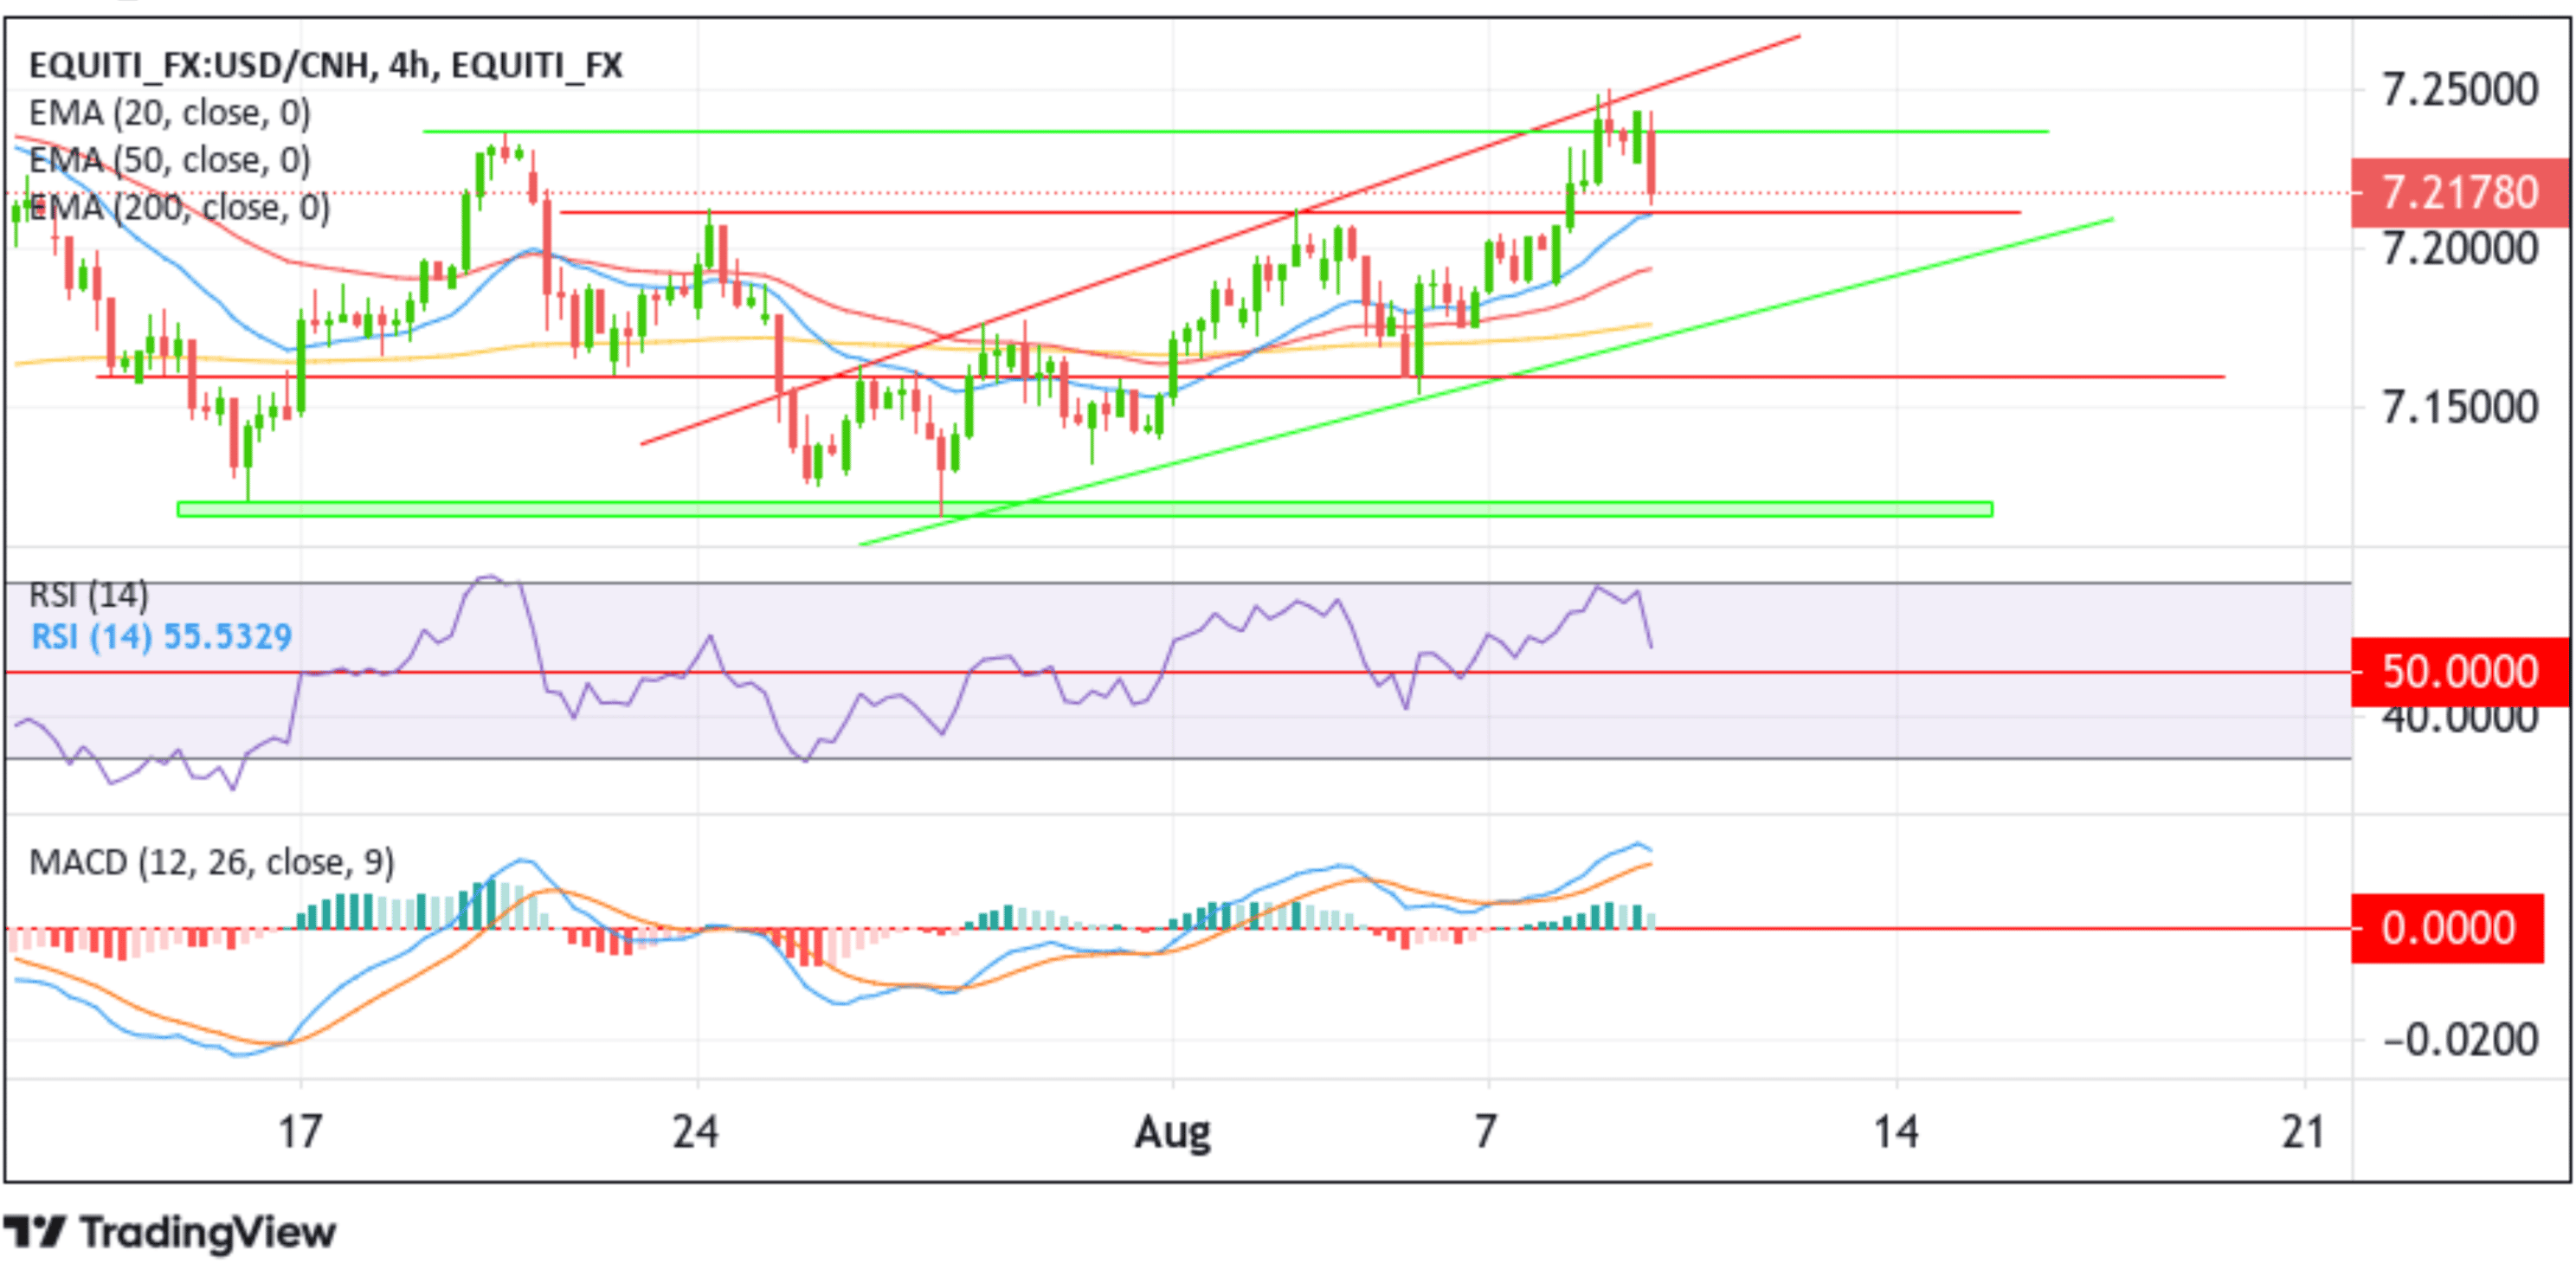Select the RSI (14) indicator title
This screenshot has width=2576, height=1276.
[88, 595]
